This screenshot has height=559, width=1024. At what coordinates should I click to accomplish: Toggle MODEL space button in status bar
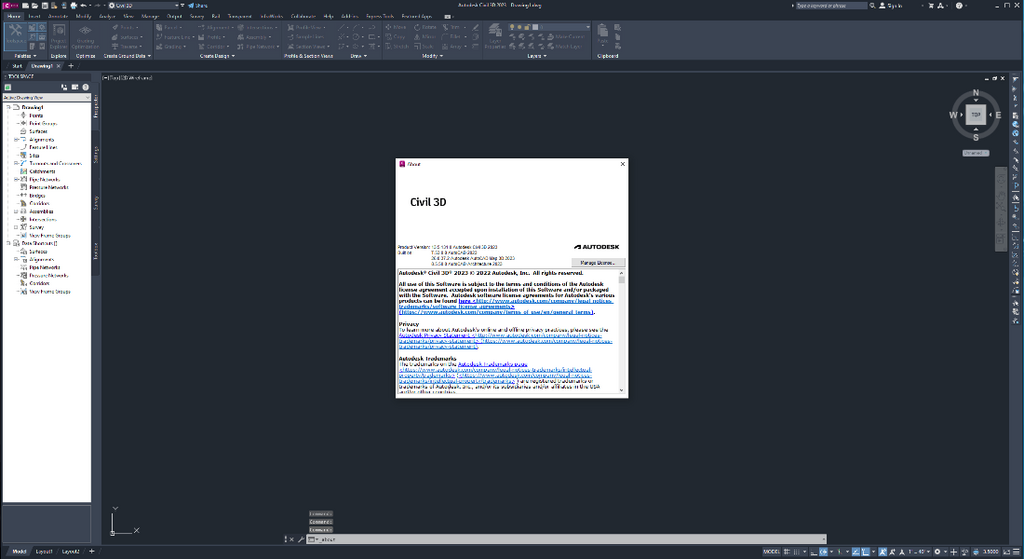pyautogui.click(x=771, y=552)
